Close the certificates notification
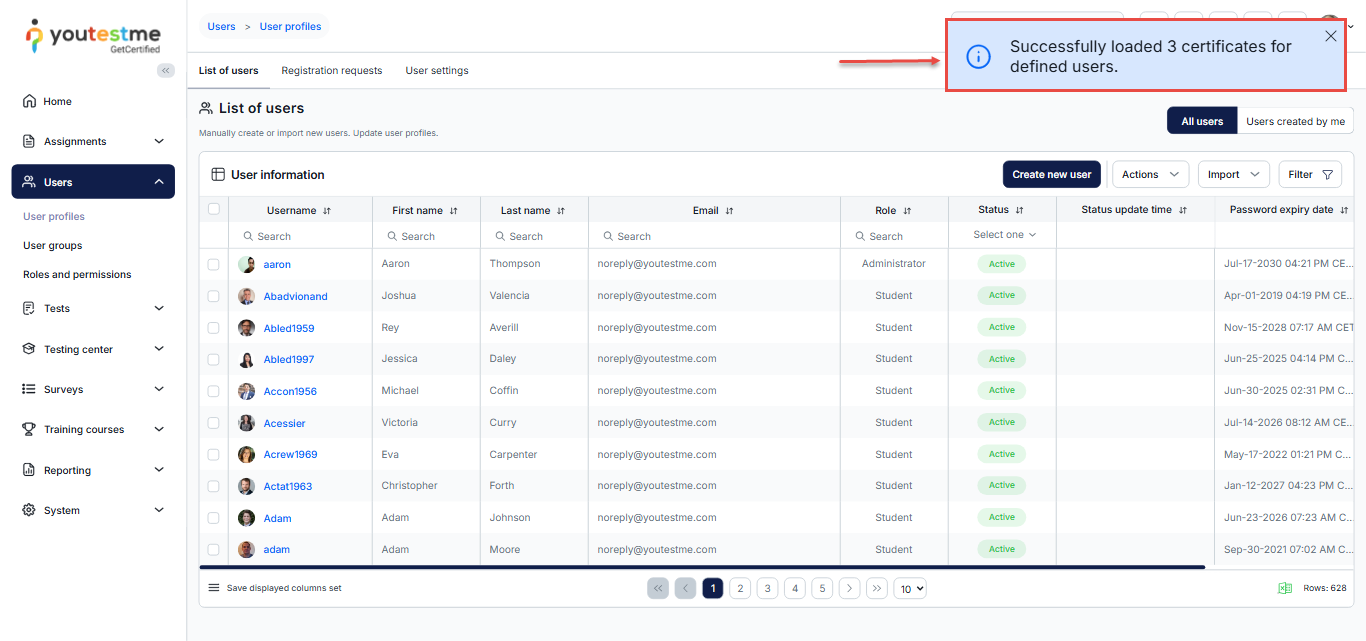This screenshot has width=1366, height=641. pyautogui.click(x=1330, y=36)
